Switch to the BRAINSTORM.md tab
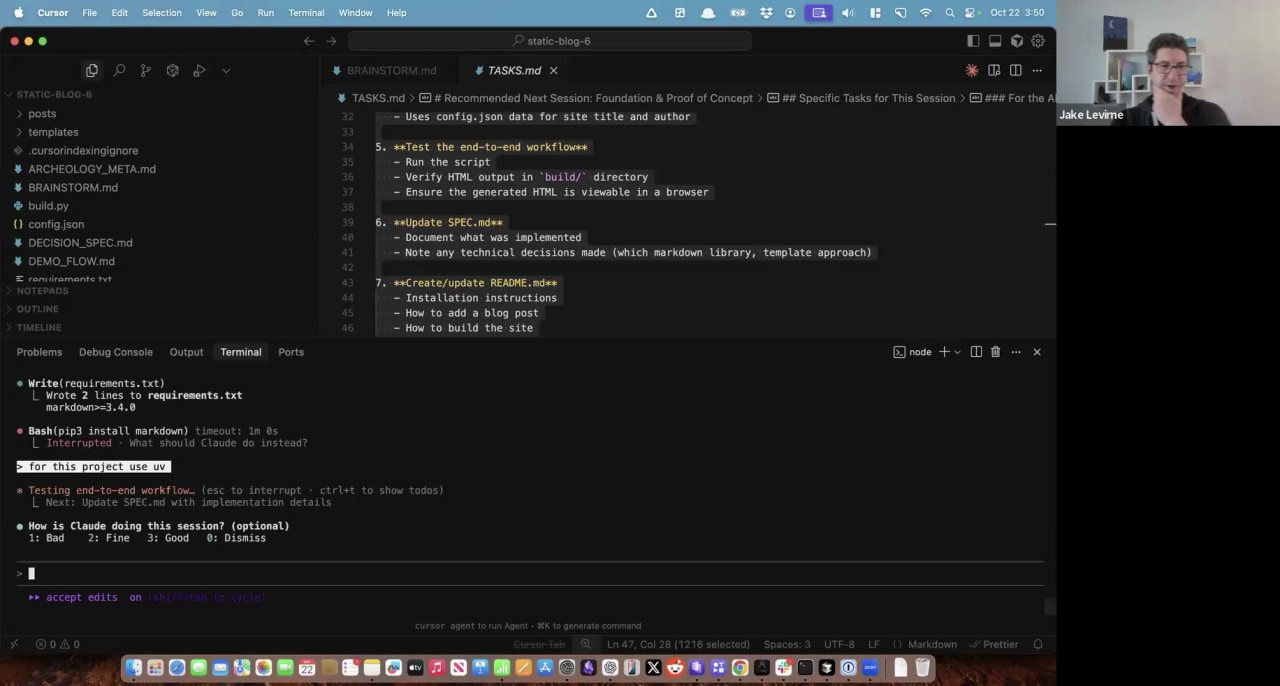The height and width of the screenshot is (686, 1280). [x=391, y=70]
